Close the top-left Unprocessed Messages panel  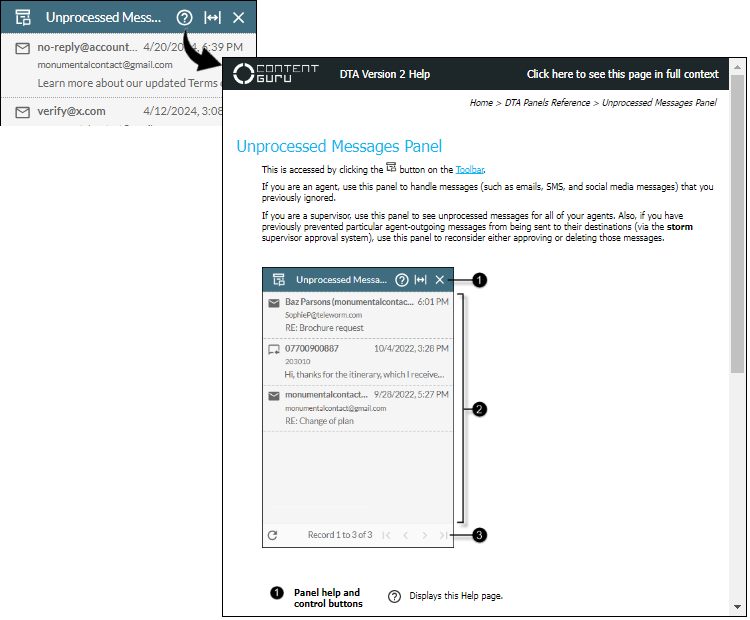[x=238, y=17]
